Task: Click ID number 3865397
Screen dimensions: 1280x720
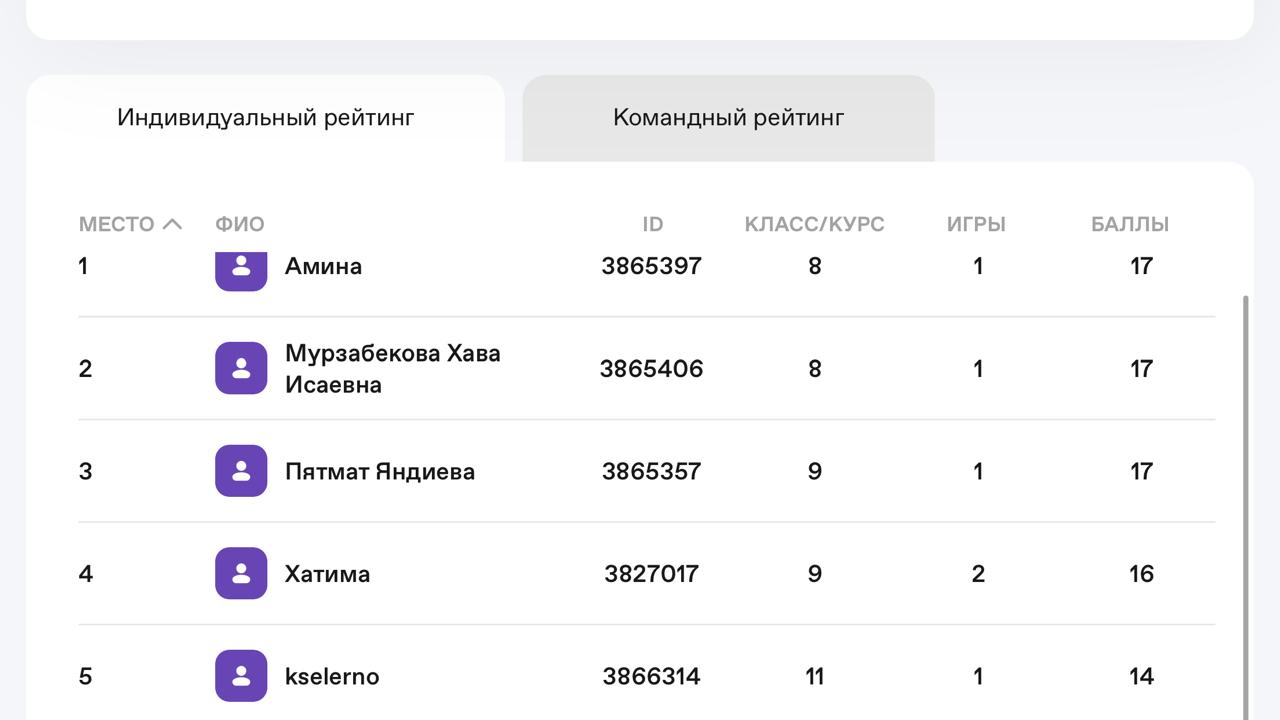Action: point(651,266)
